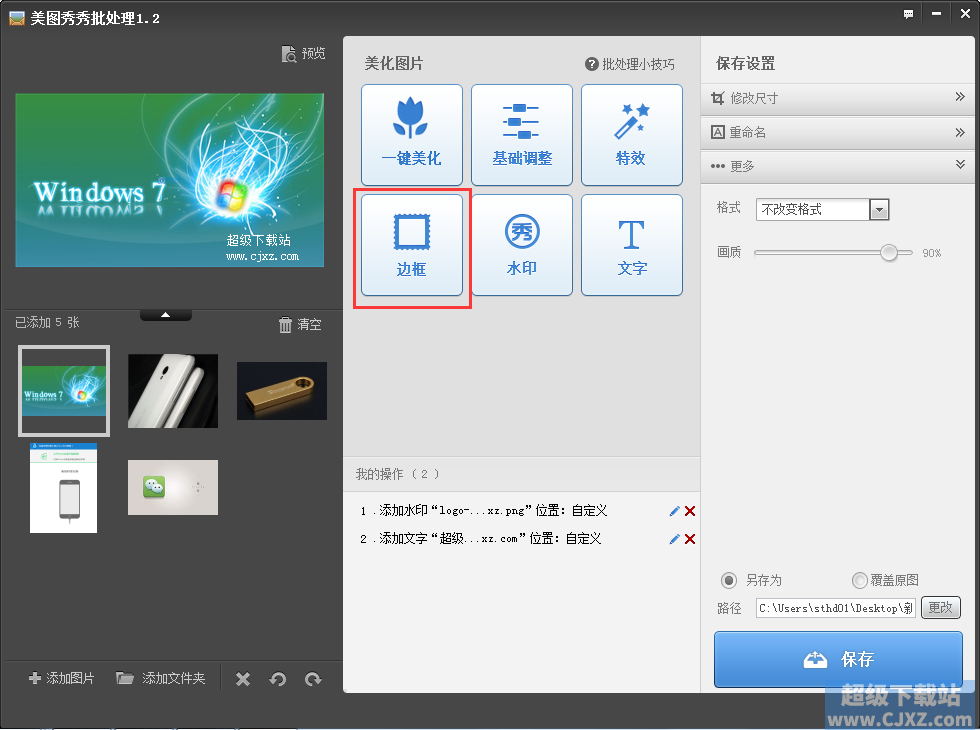Image resolution: width=980 pixels, height=730 pixels.
Task: Edit the 添加文字 operation with pencil icon
Action: pos(674,539)
